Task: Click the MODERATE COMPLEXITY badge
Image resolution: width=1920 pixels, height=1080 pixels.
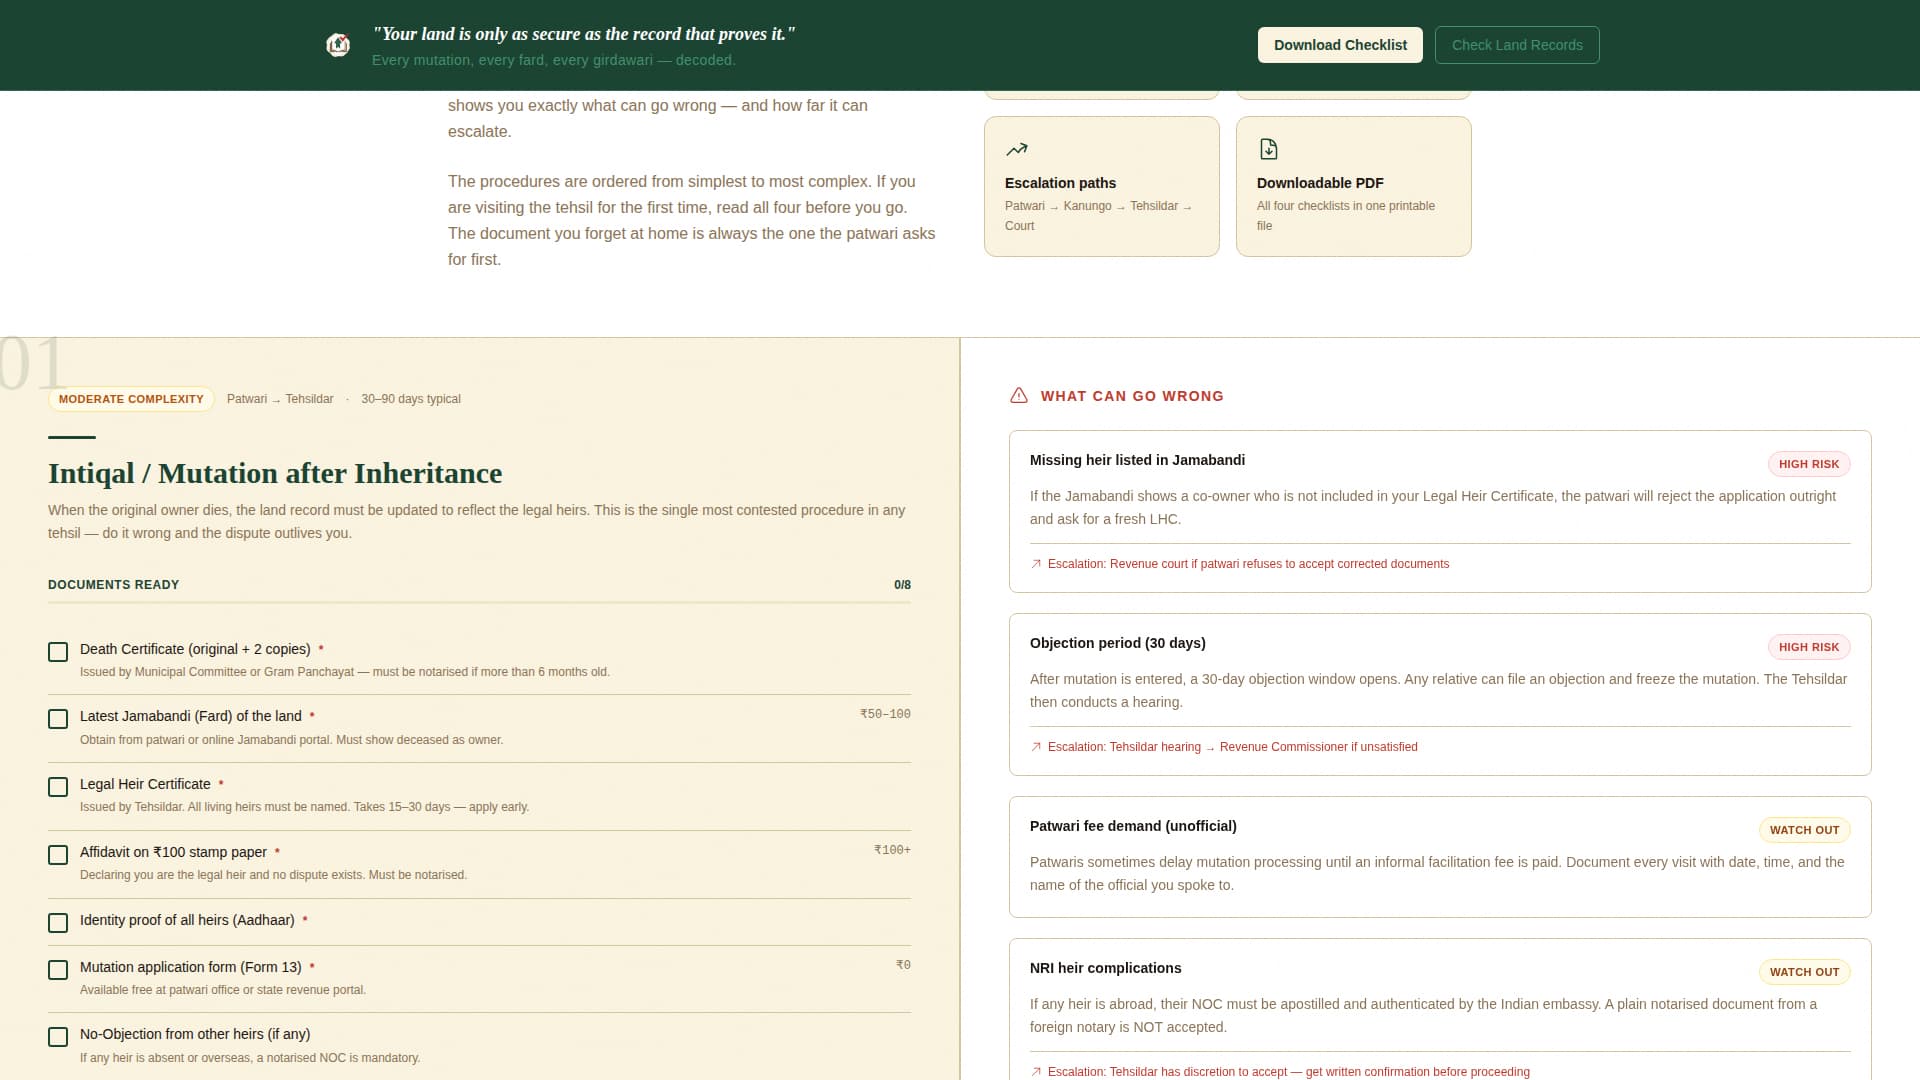Action: coord(131,399)
